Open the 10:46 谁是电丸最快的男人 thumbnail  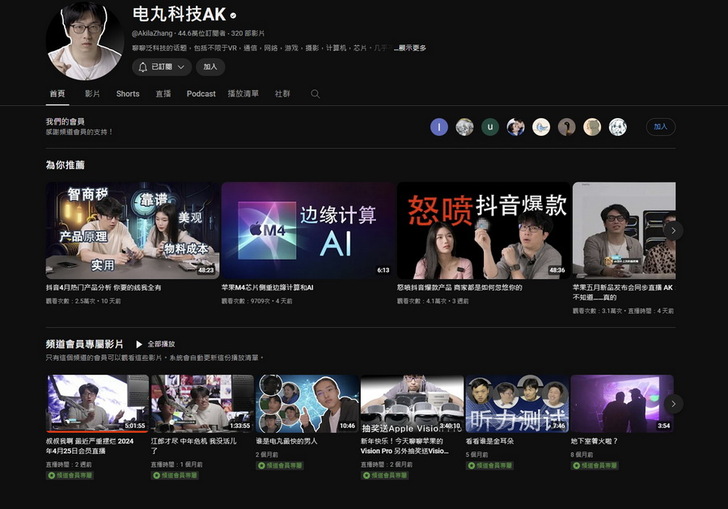pyautogui.click(x=307, y=404)
